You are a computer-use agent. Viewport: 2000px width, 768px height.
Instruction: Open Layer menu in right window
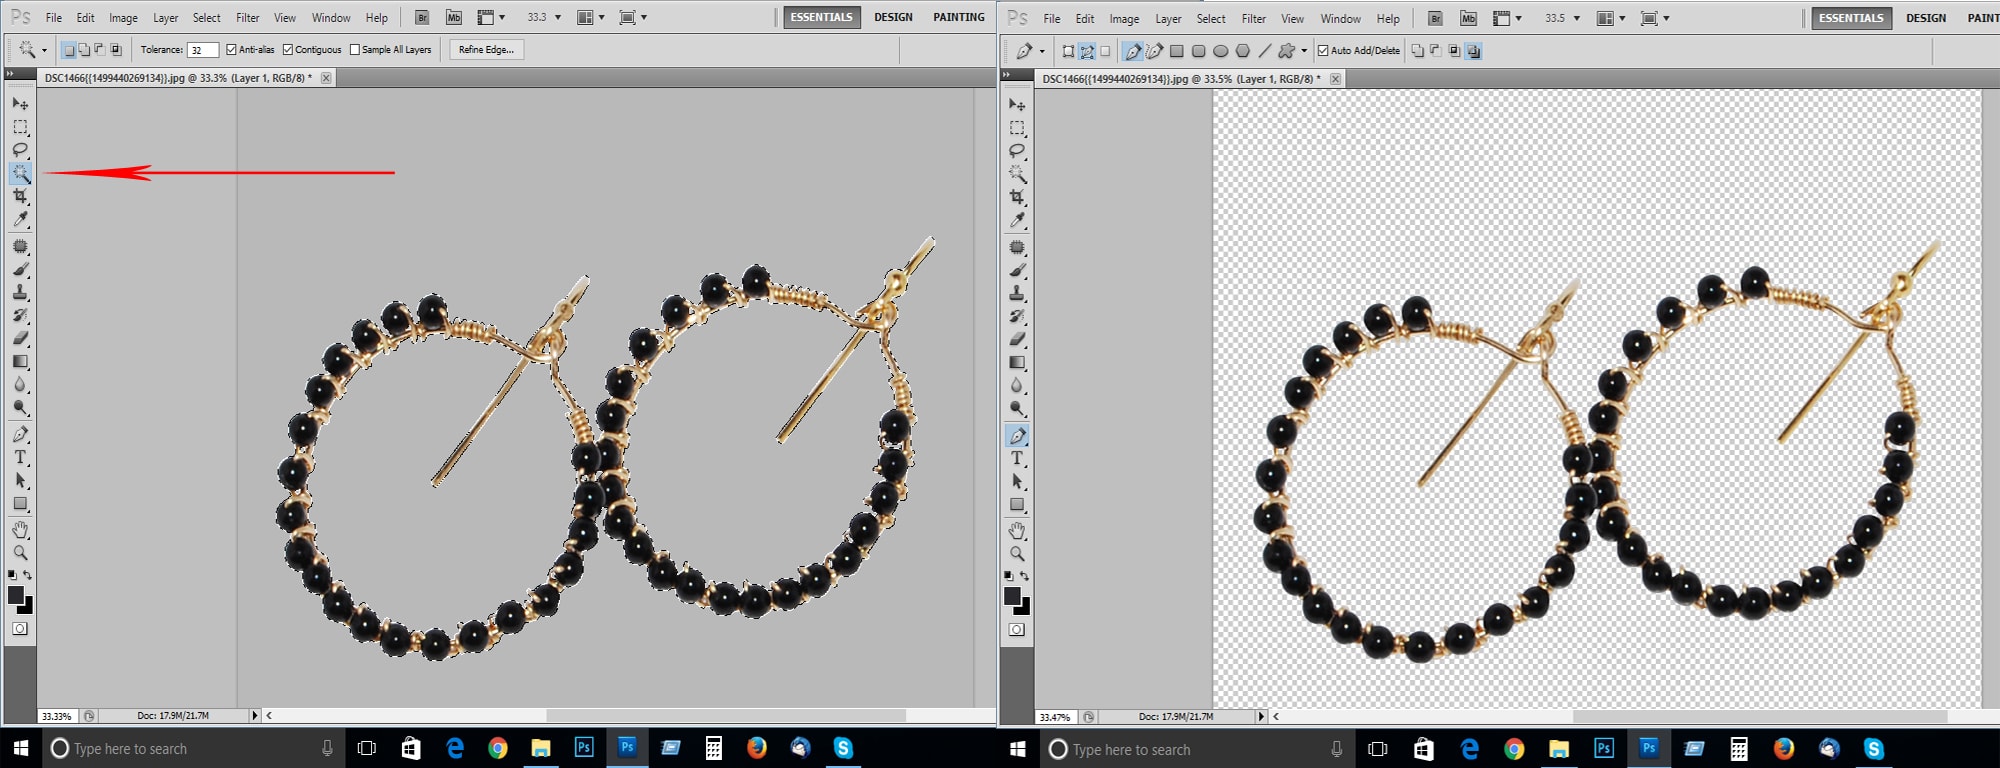(1168, 19)
